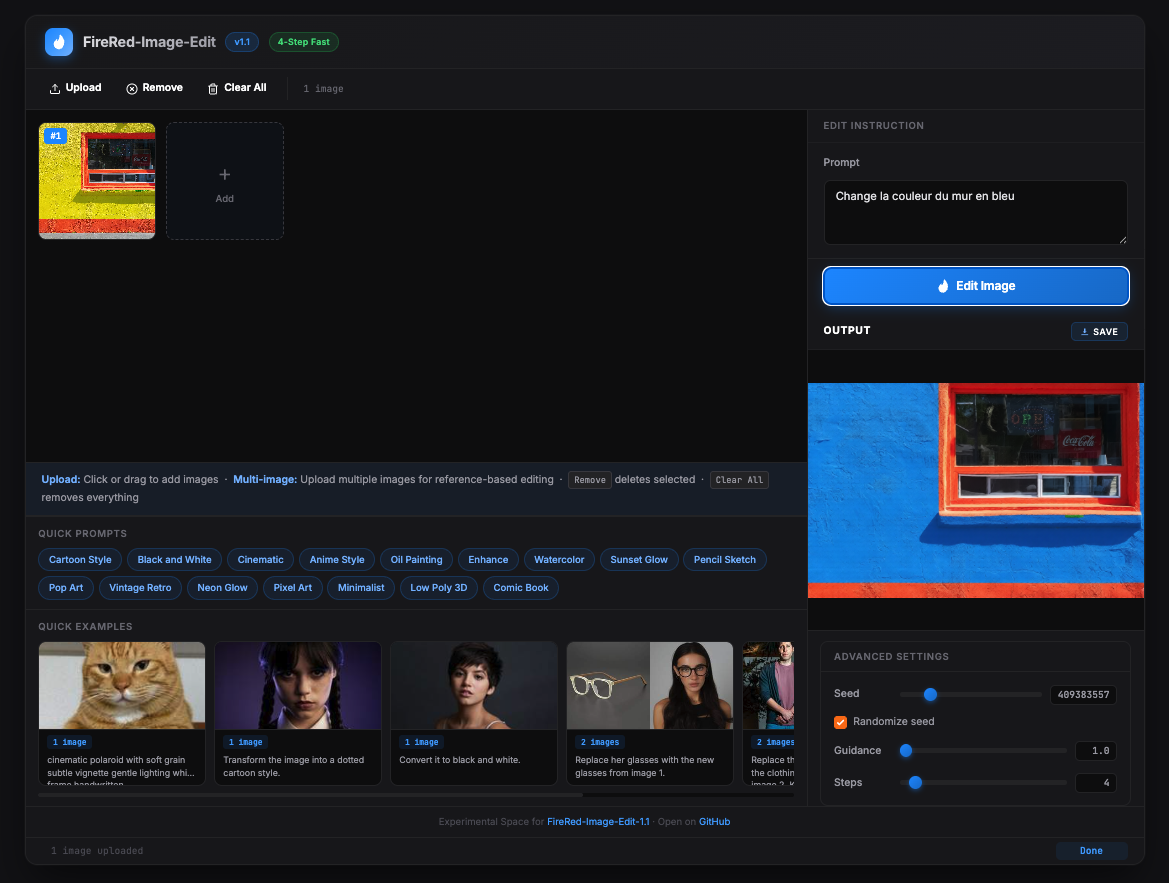Load the orange cat polaroid example
Screen dimensions: 1169x883
click(122, 714)
